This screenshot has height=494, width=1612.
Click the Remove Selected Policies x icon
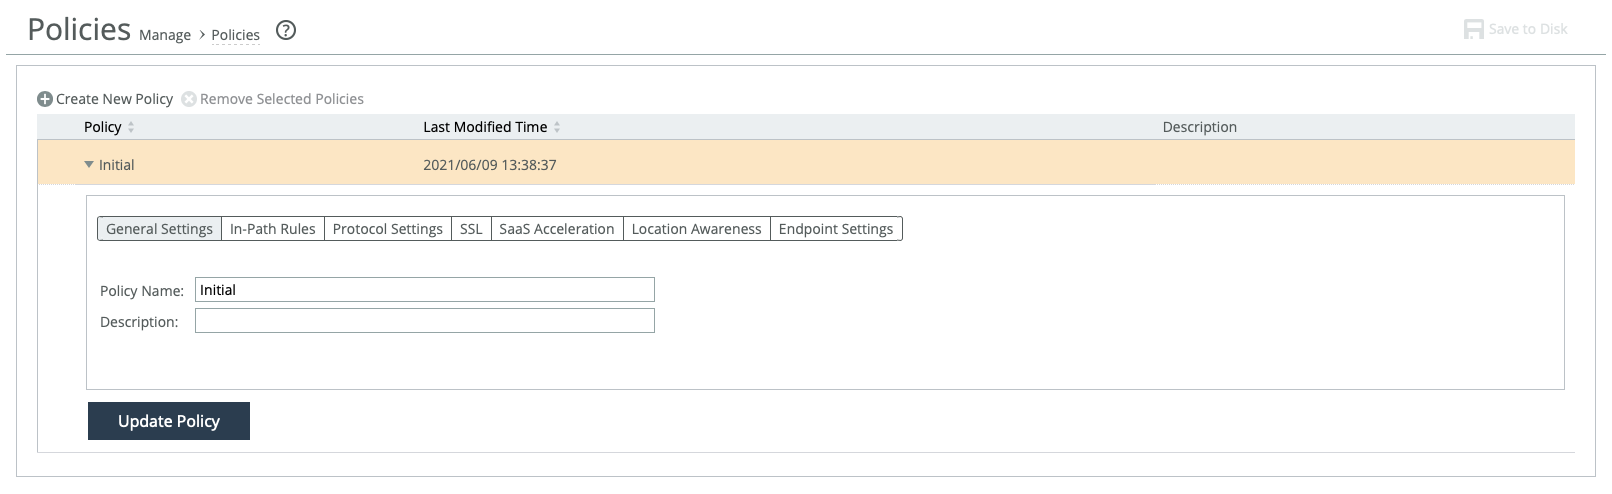[x=189, y=99]
